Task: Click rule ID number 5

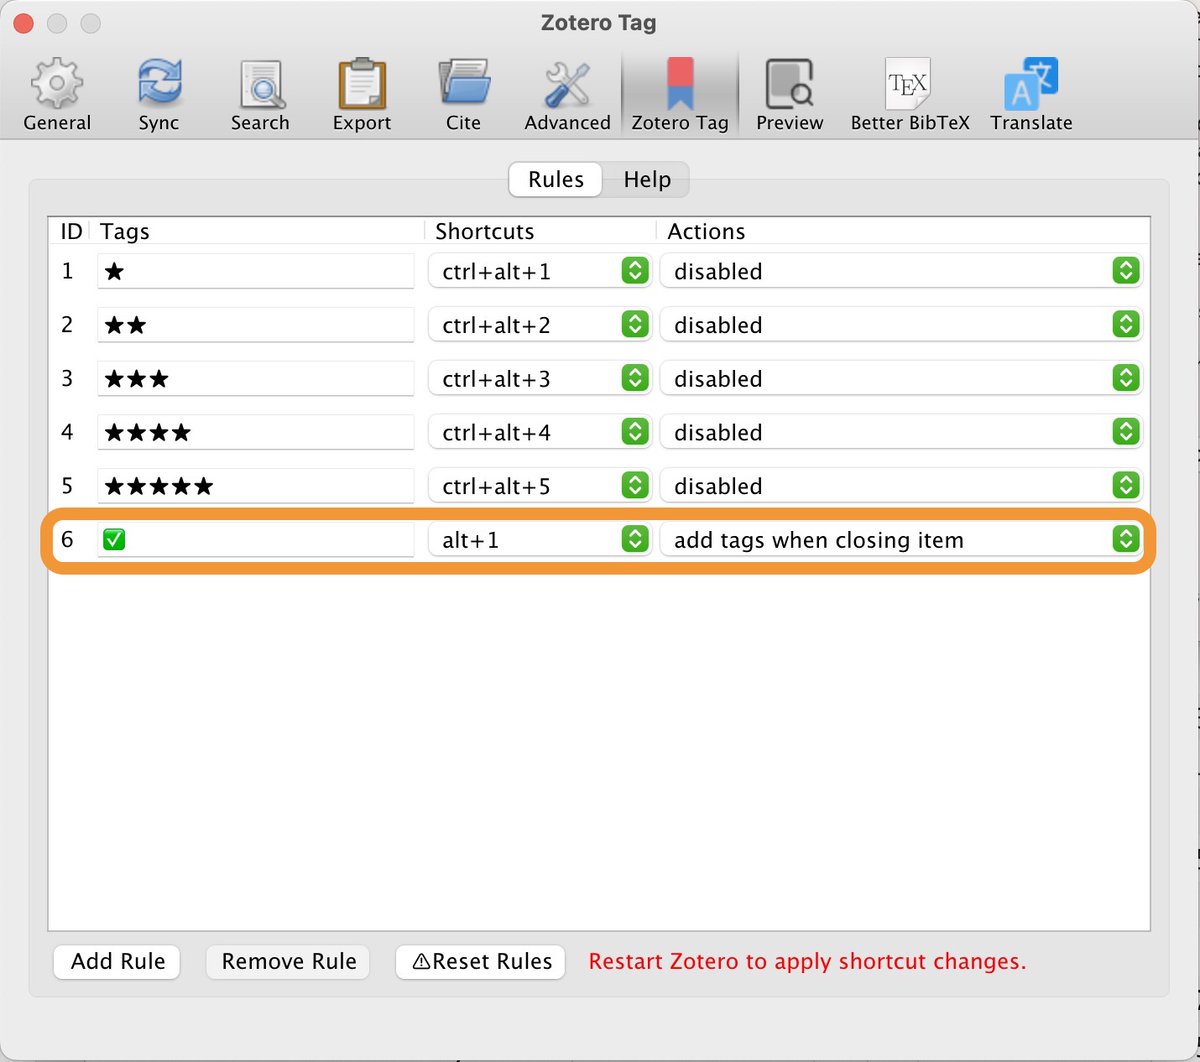Action: (x=67, y=486)
